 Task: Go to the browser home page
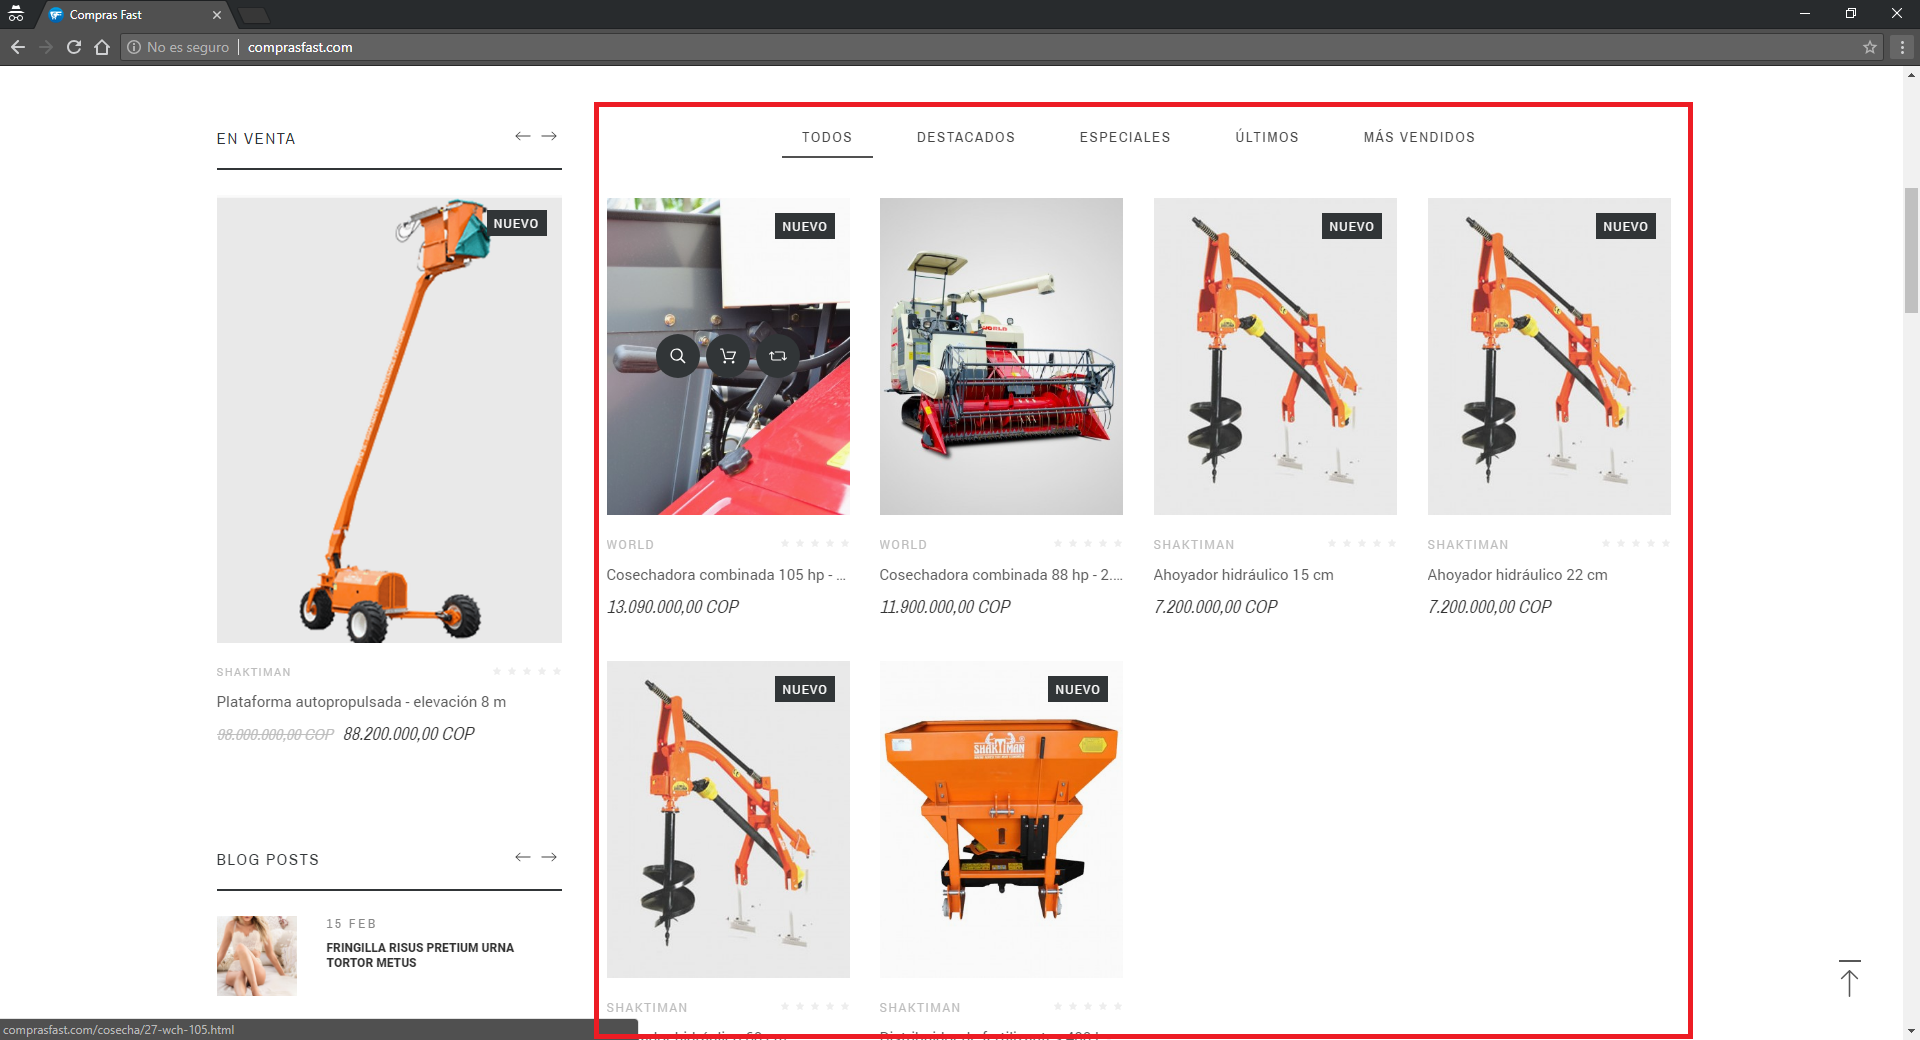coord(102,47)
